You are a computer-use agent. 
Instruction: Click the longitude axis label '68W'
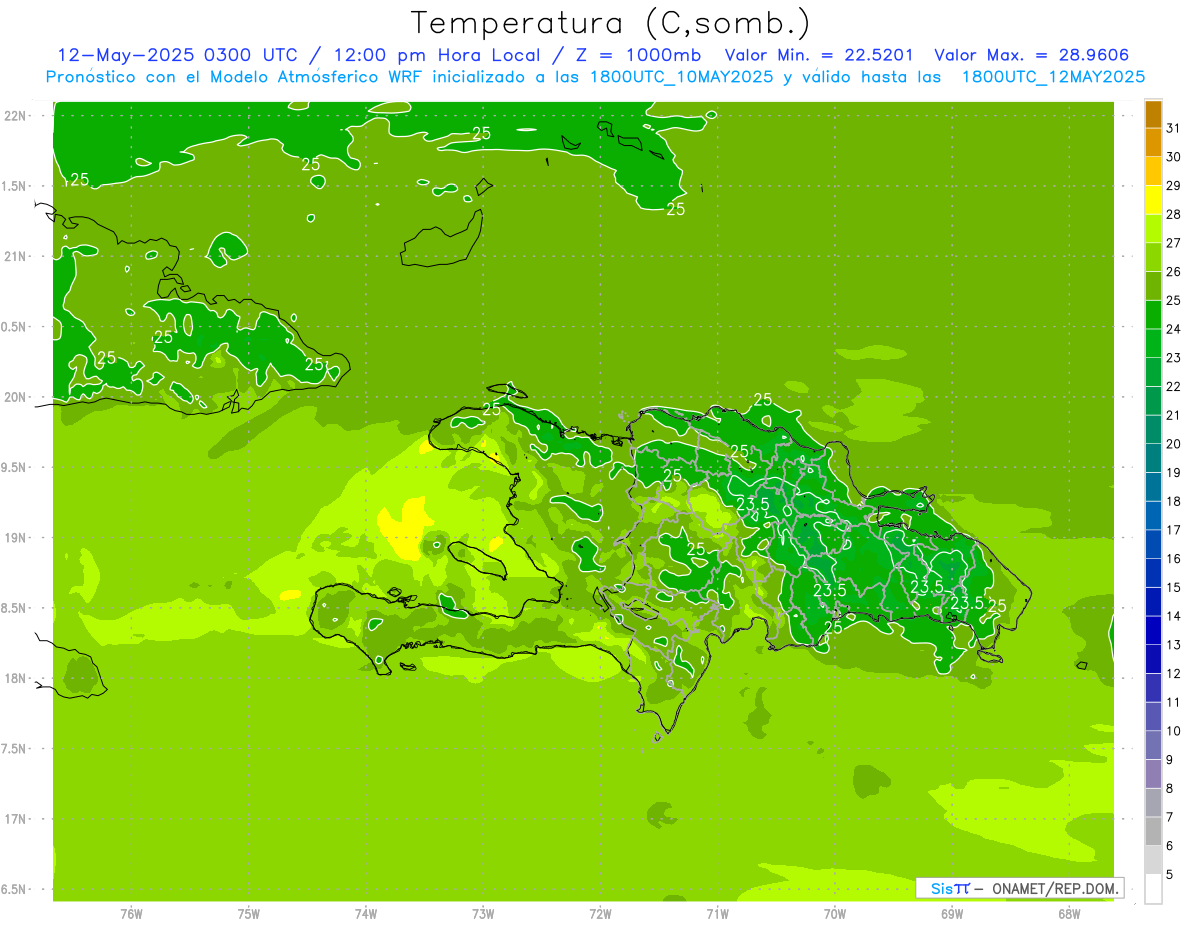[x=1069, y=913]
